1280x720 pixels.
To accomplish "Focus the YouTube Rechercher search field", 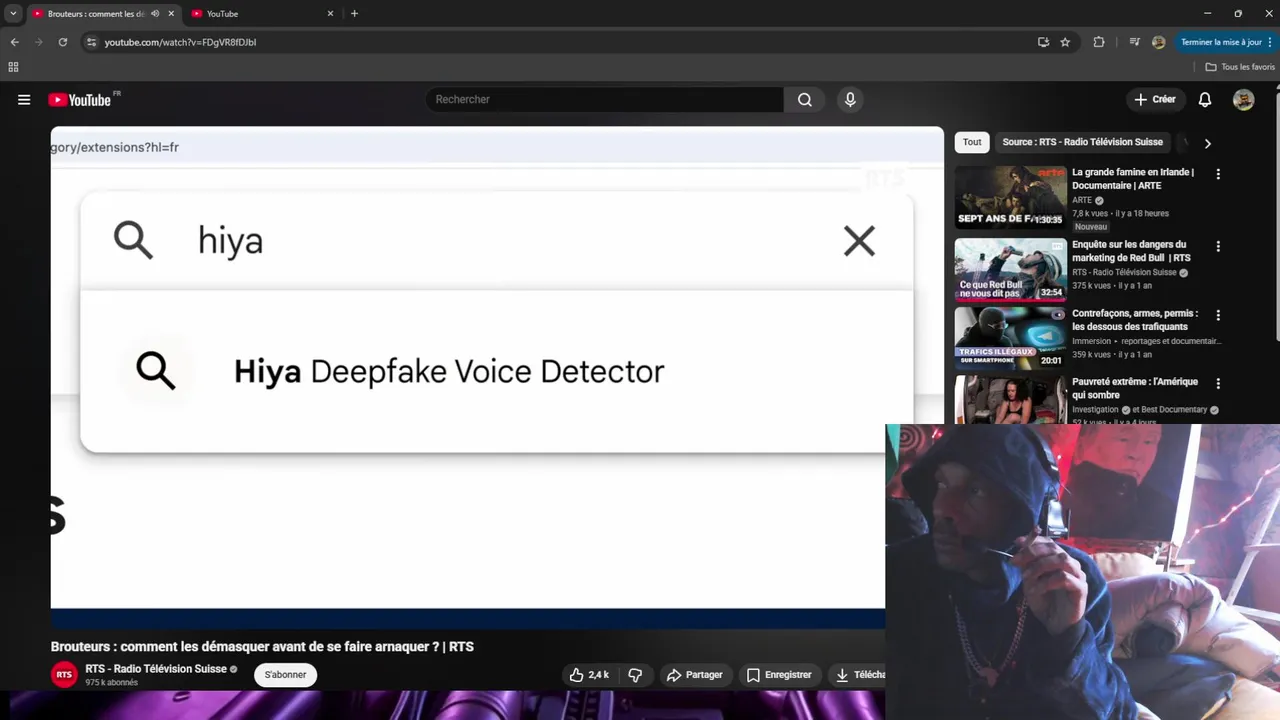I will [x=605, y=100].
